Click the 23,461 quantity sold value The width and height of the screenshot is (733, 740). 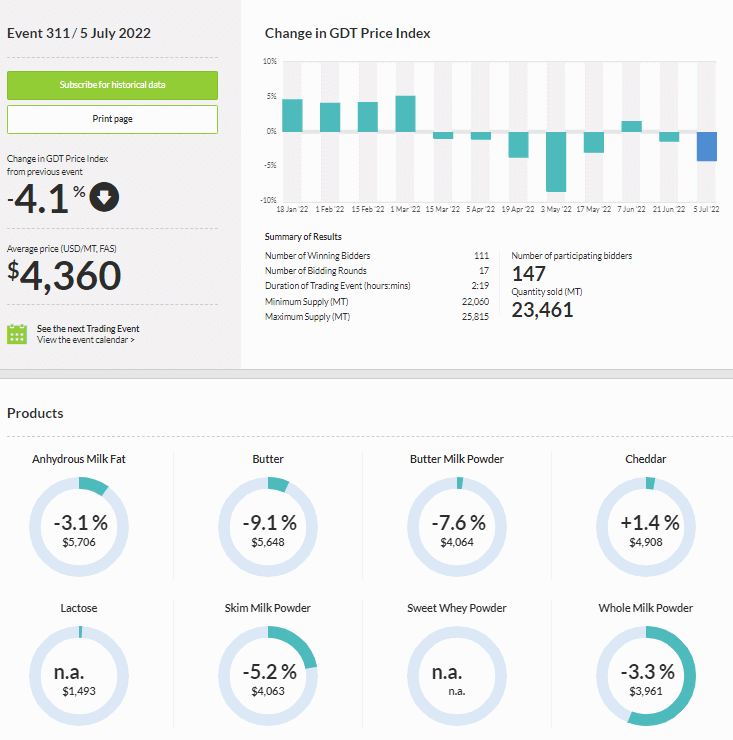pos(542,310)
